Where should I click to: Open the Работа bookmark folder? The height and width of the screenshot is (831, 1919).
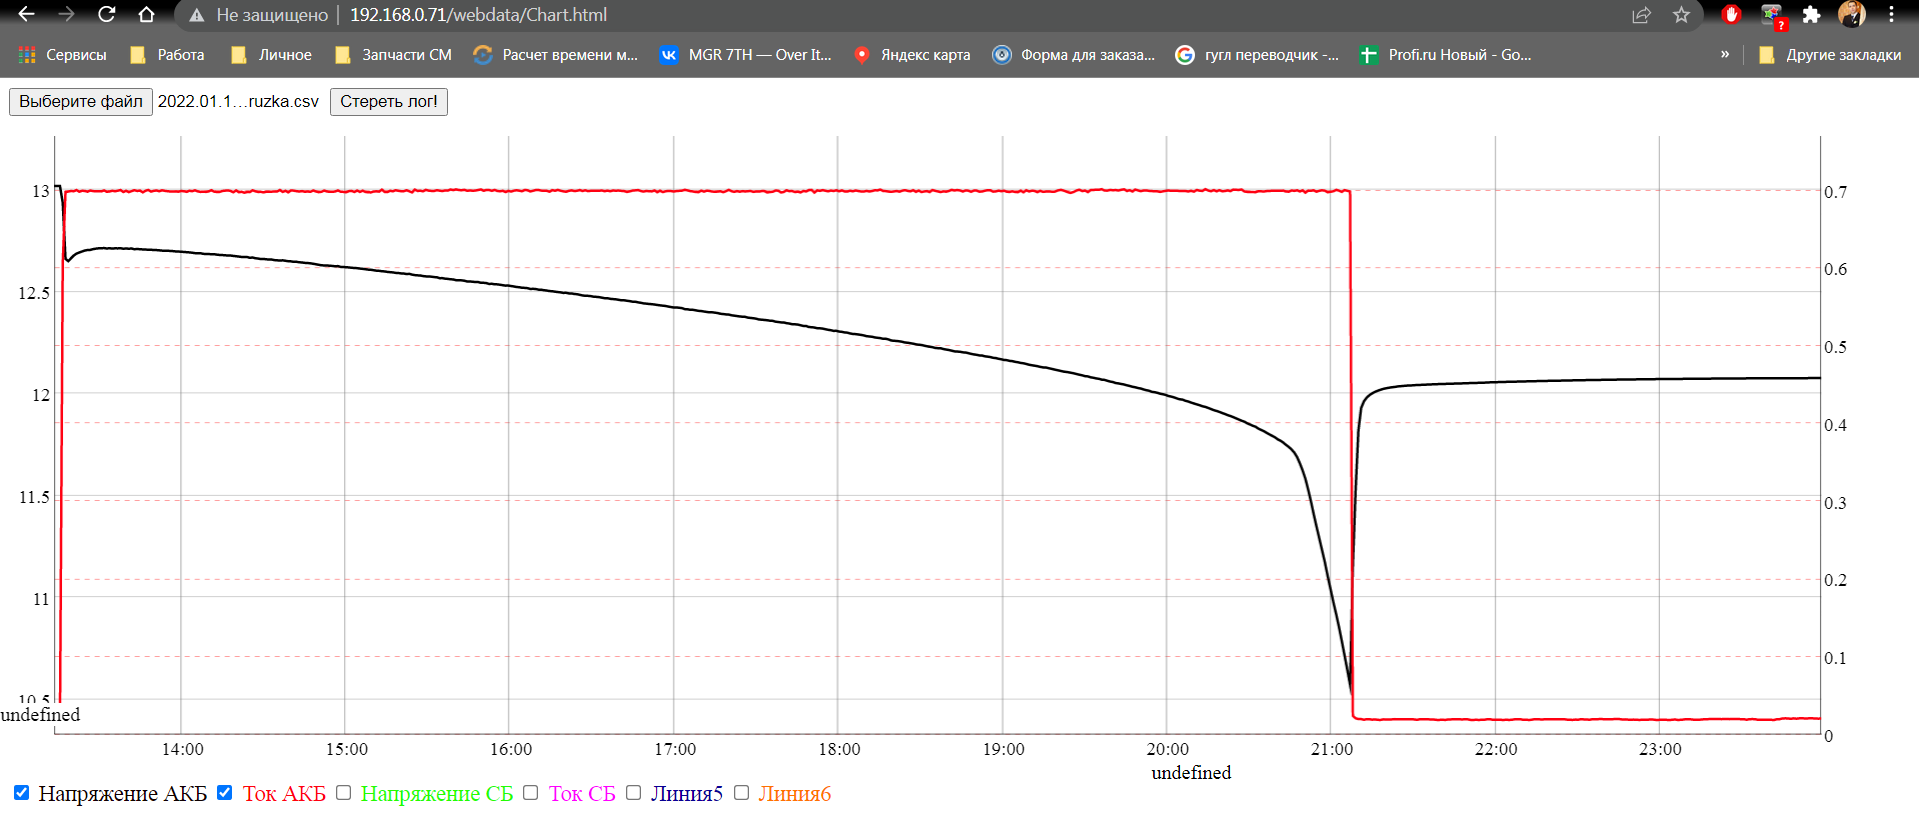click(167, 55)
